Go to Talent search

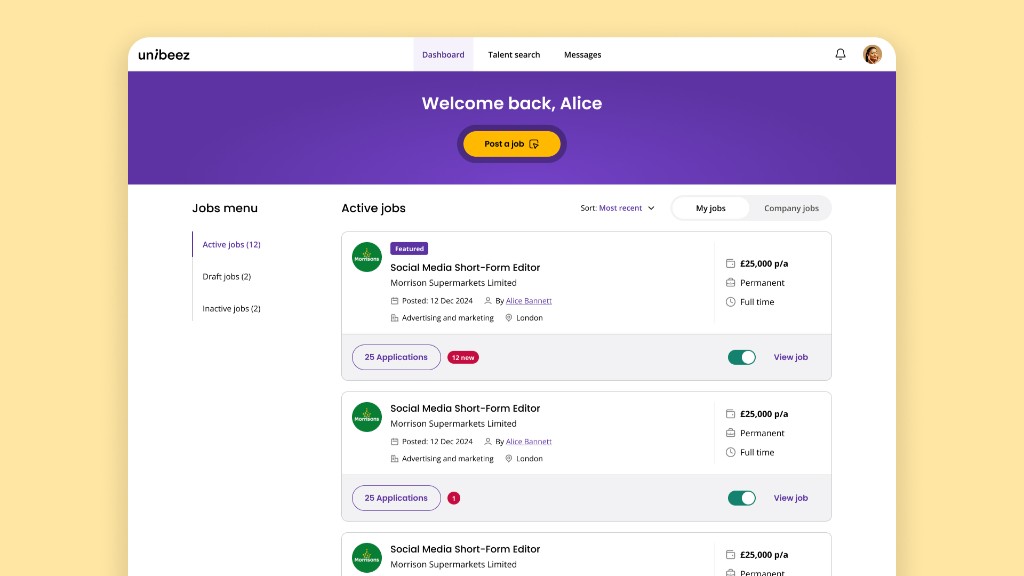[514, 55]
